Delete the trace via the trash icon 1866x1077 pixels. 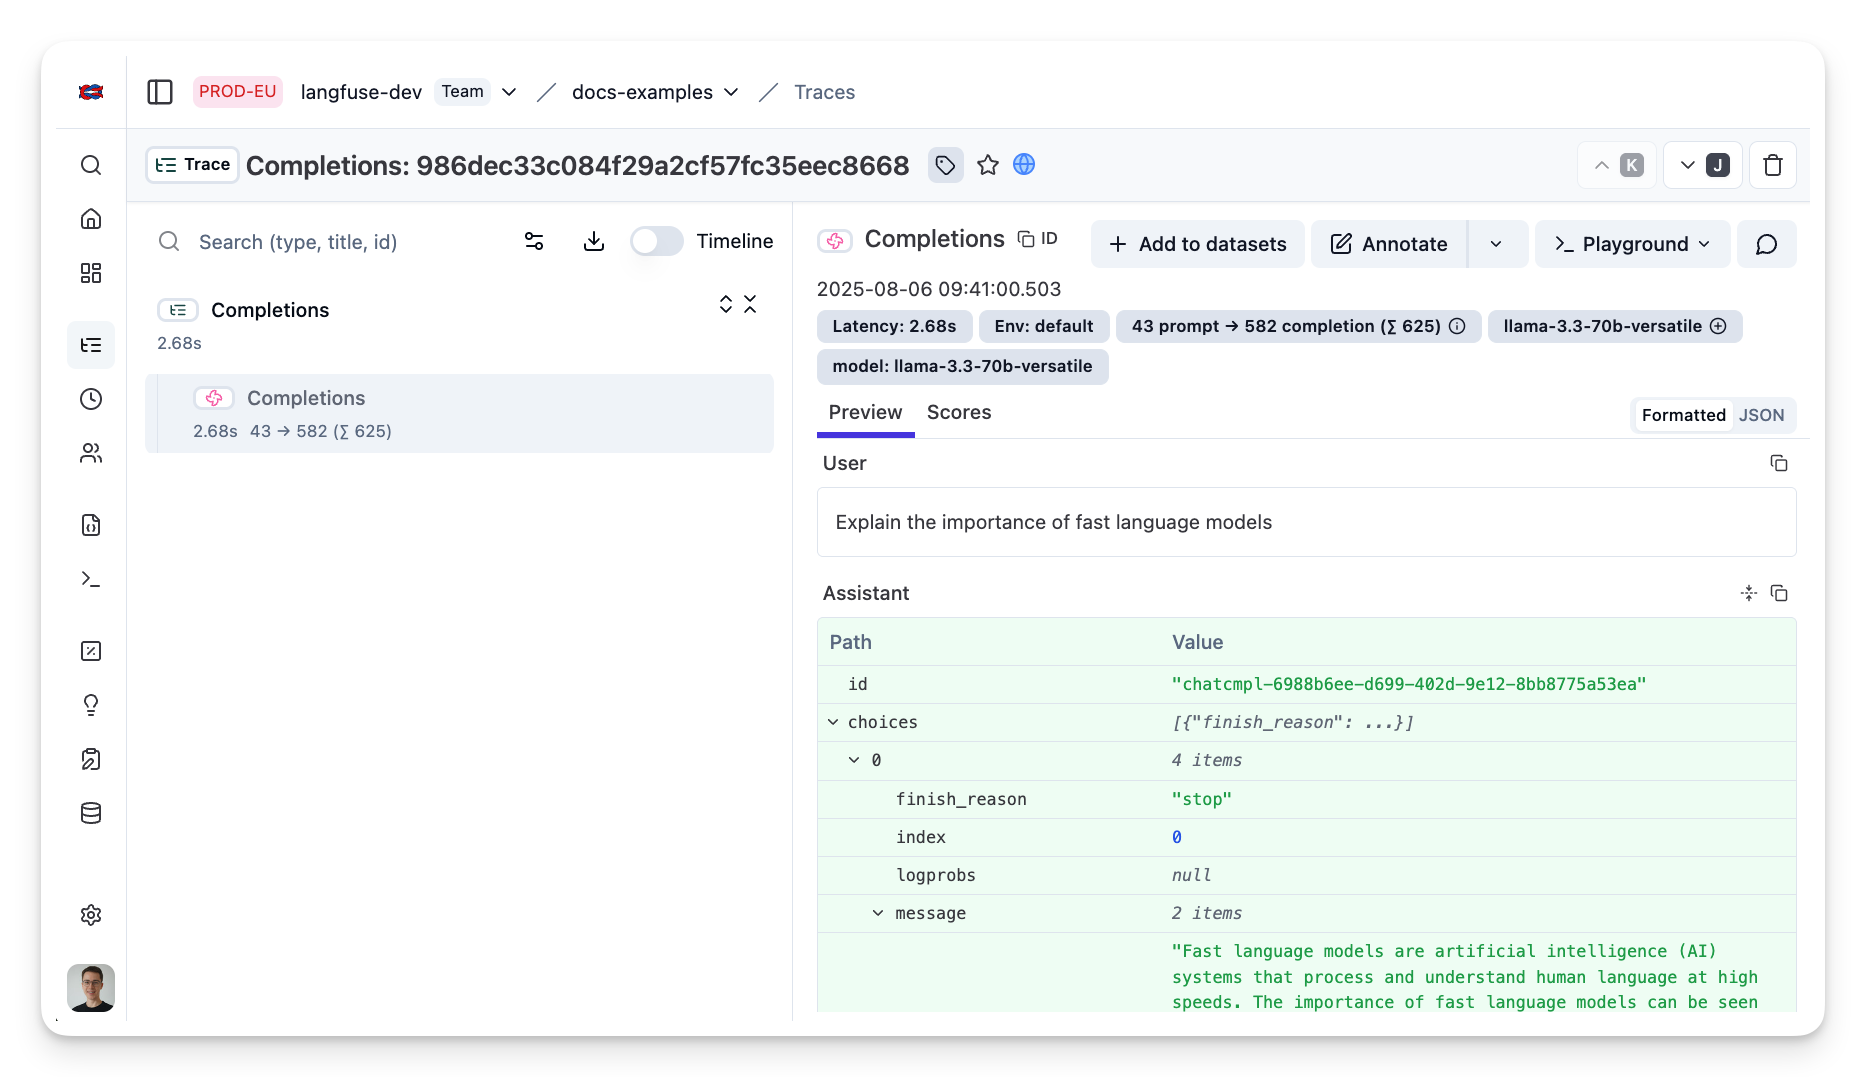click(1772, 165)
